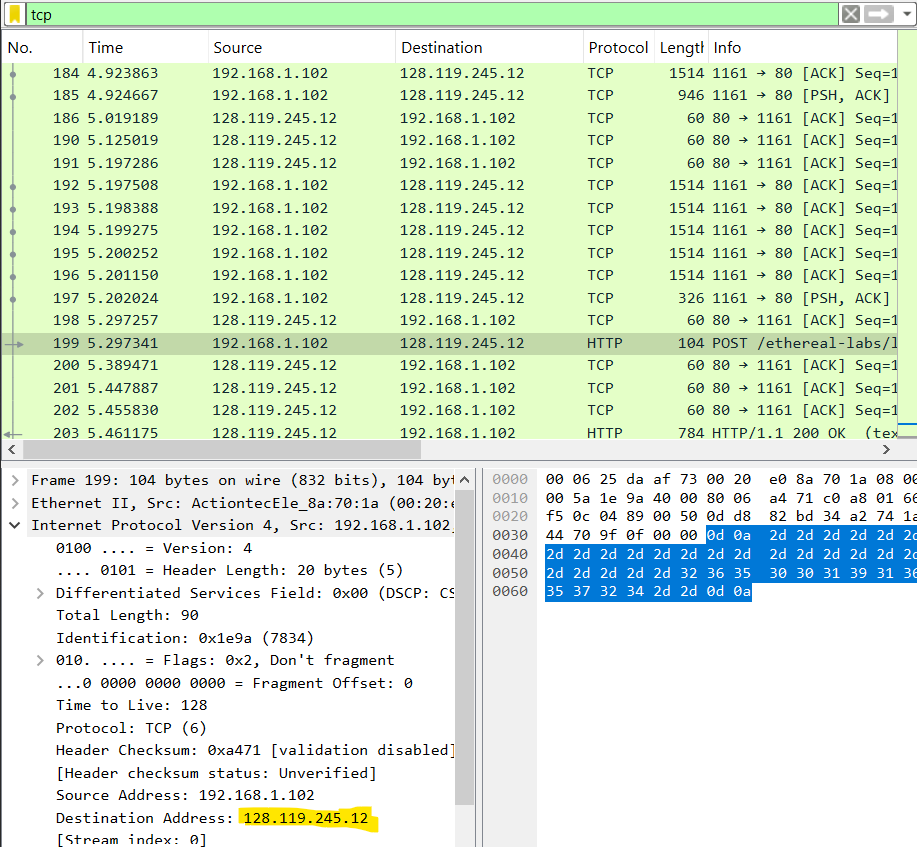This screenshot has width=917, height=847.
Task: Select the Identification 0x1e9a field
Action: pos(185,638)
